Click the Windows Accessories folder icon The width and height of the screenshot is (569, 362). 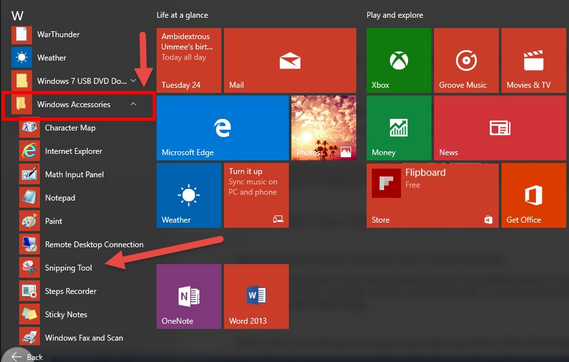coord(21,104)
